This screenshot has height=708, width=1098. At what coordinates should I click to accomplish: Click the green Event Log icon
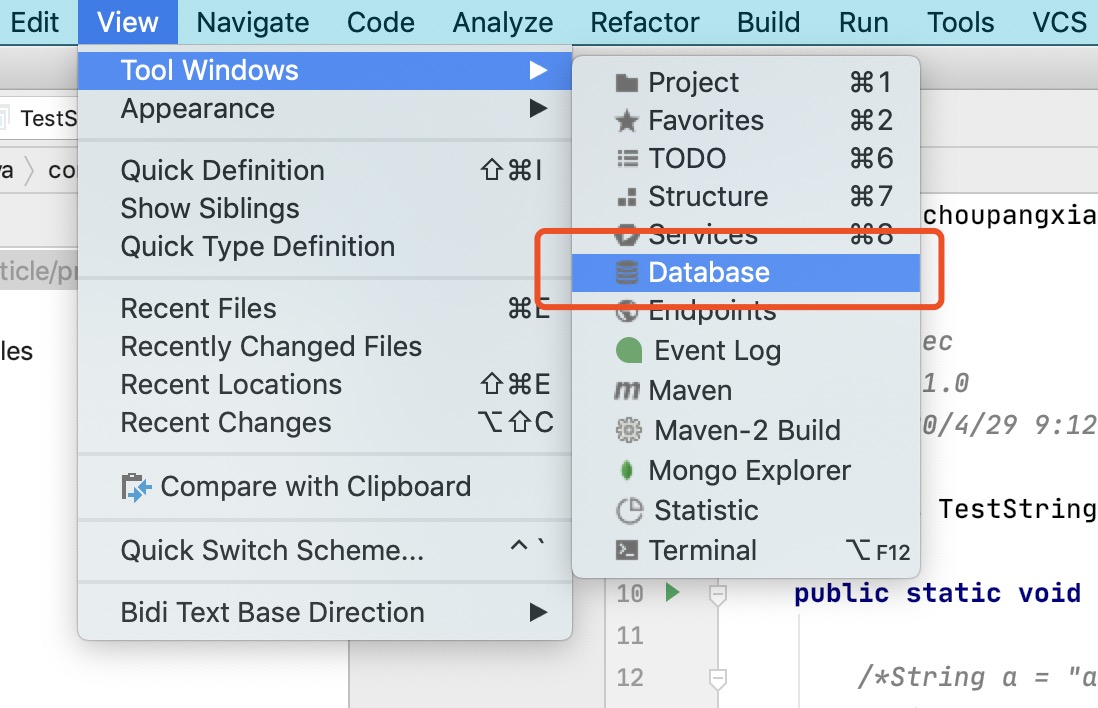pos(629,350)
